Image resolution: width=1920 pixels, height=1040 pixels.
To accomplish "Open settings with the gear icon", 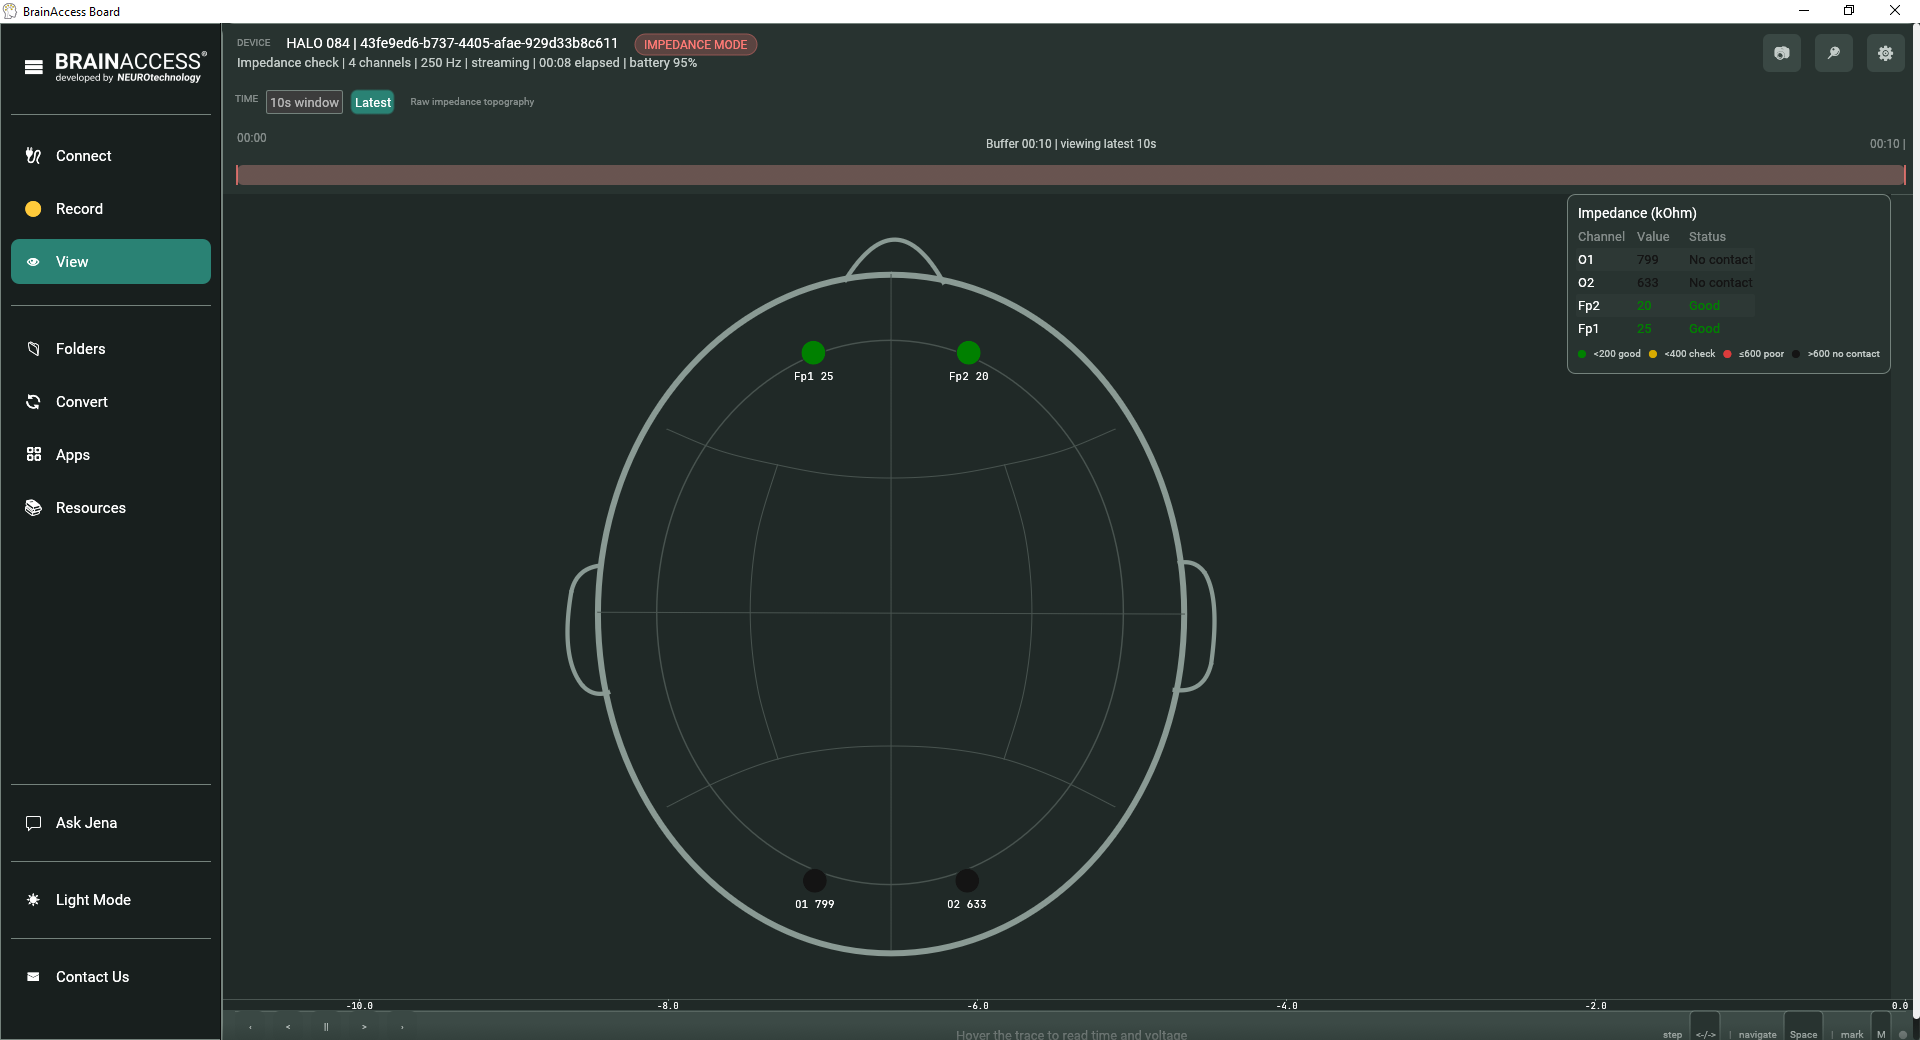I will 1886,53.
